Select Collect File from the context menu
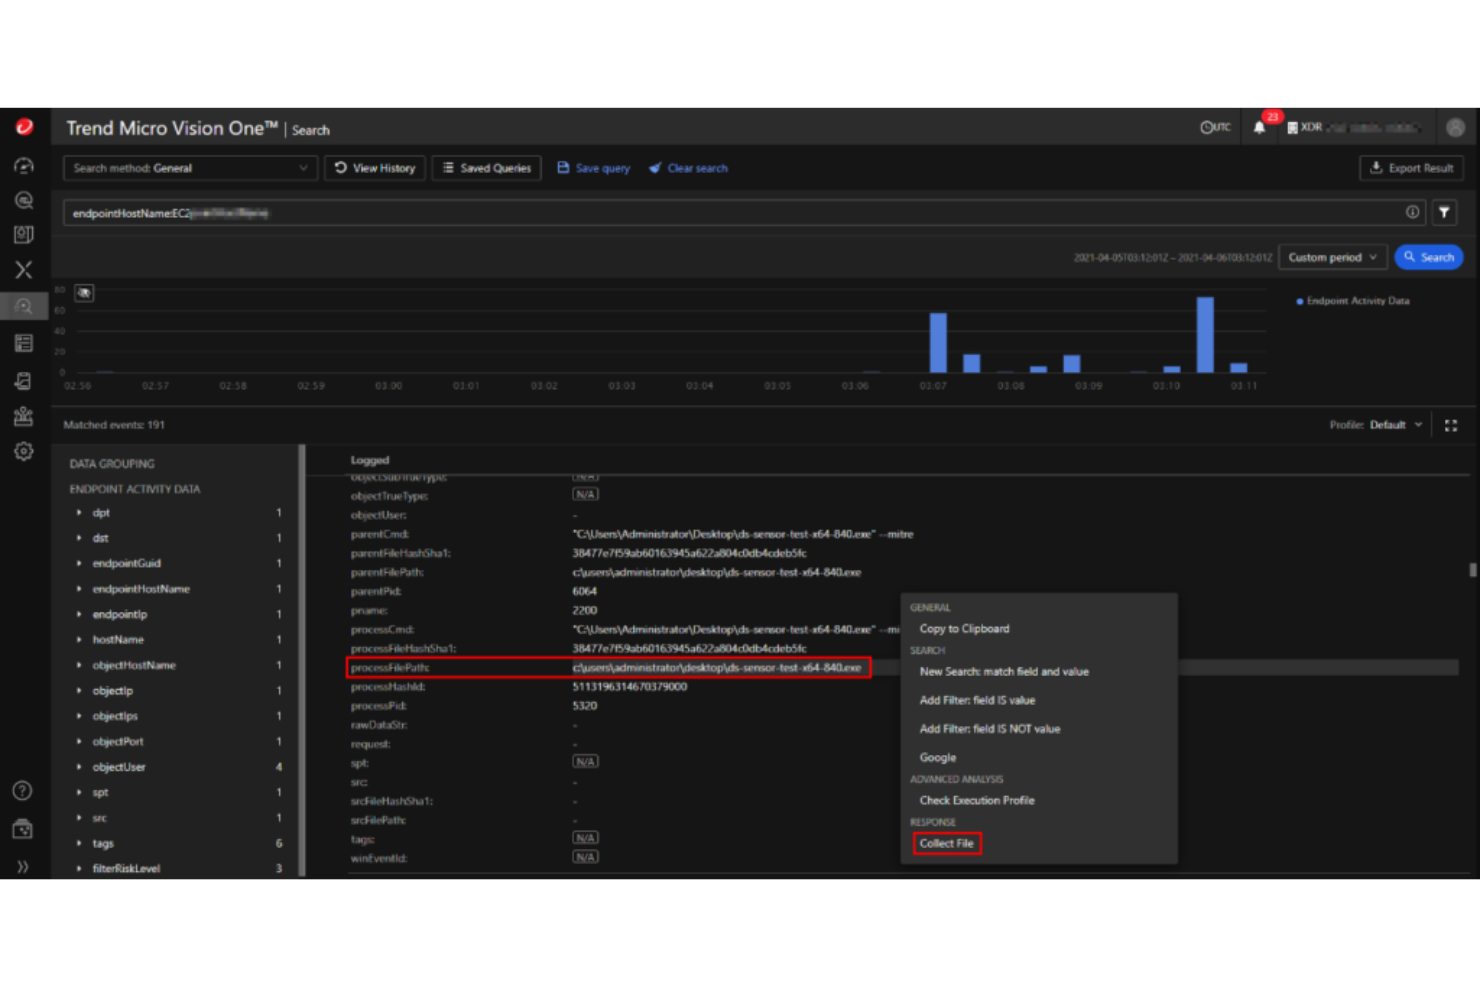The image size is (1480, 987). (946, 843)
